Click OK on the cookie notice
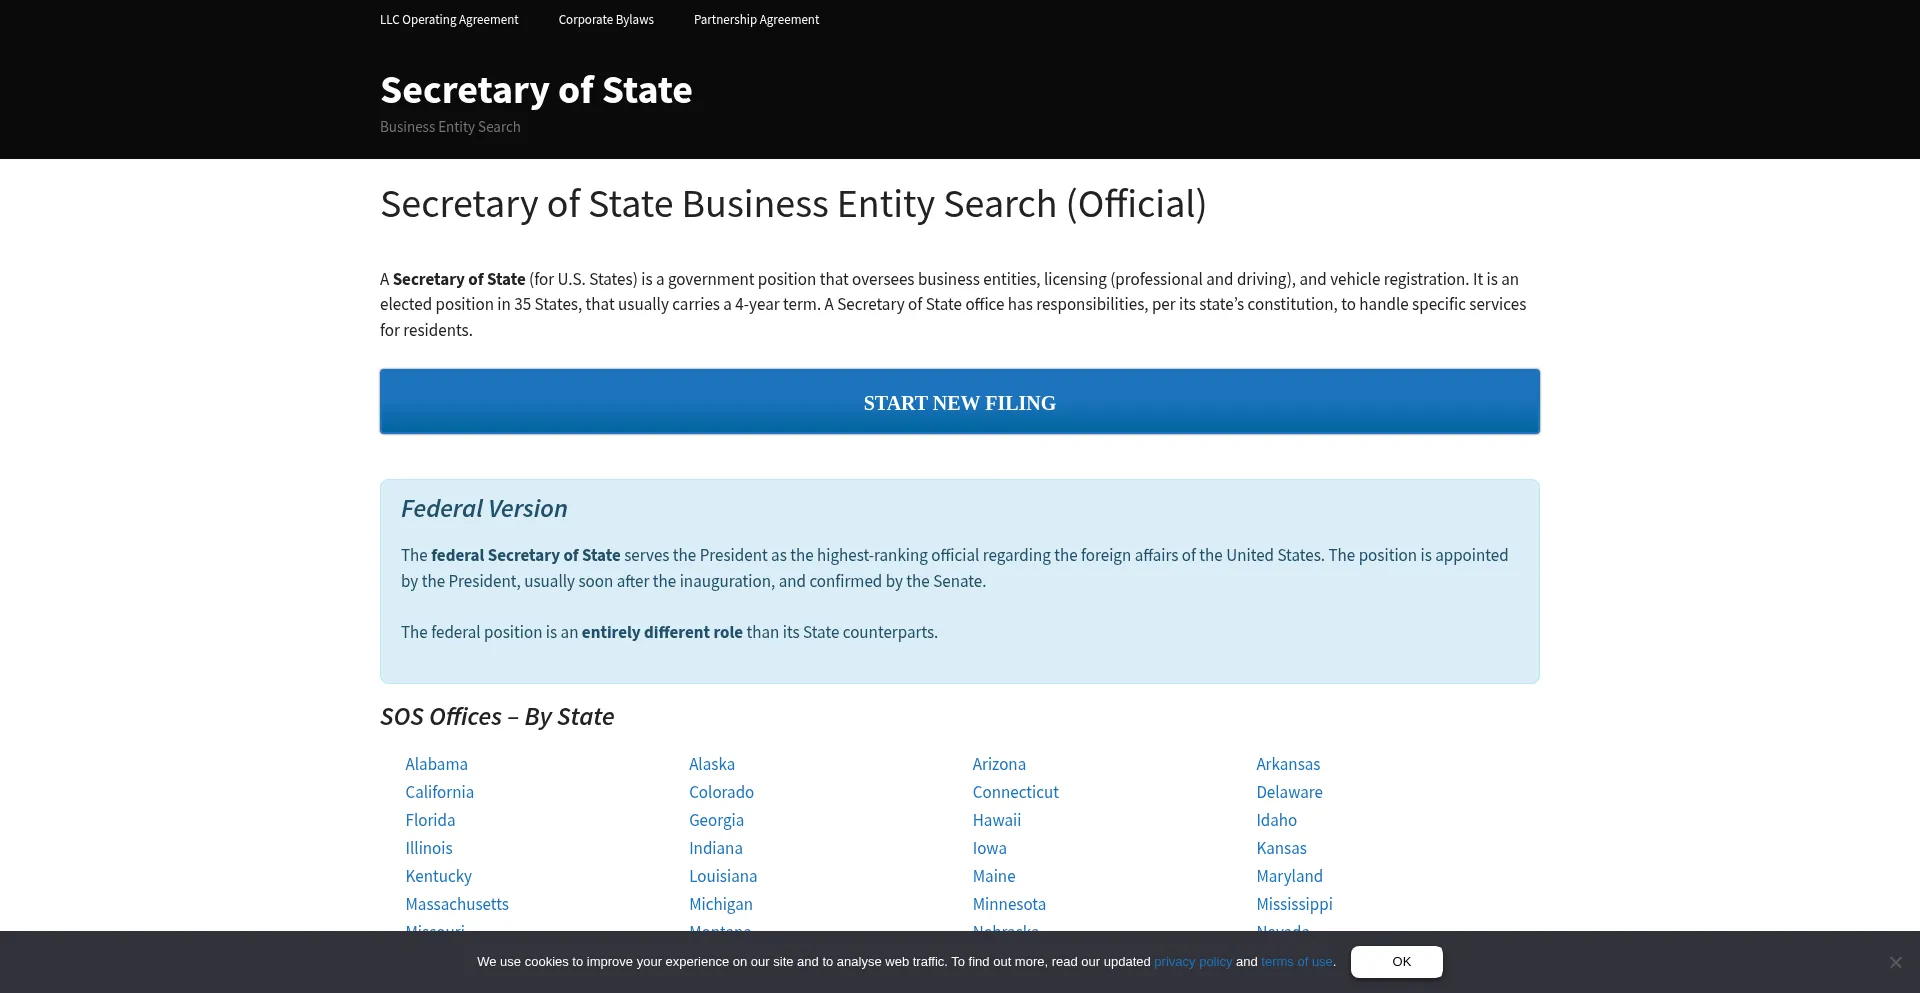Screen dimensions: 1920x993 pos(1396,961)
